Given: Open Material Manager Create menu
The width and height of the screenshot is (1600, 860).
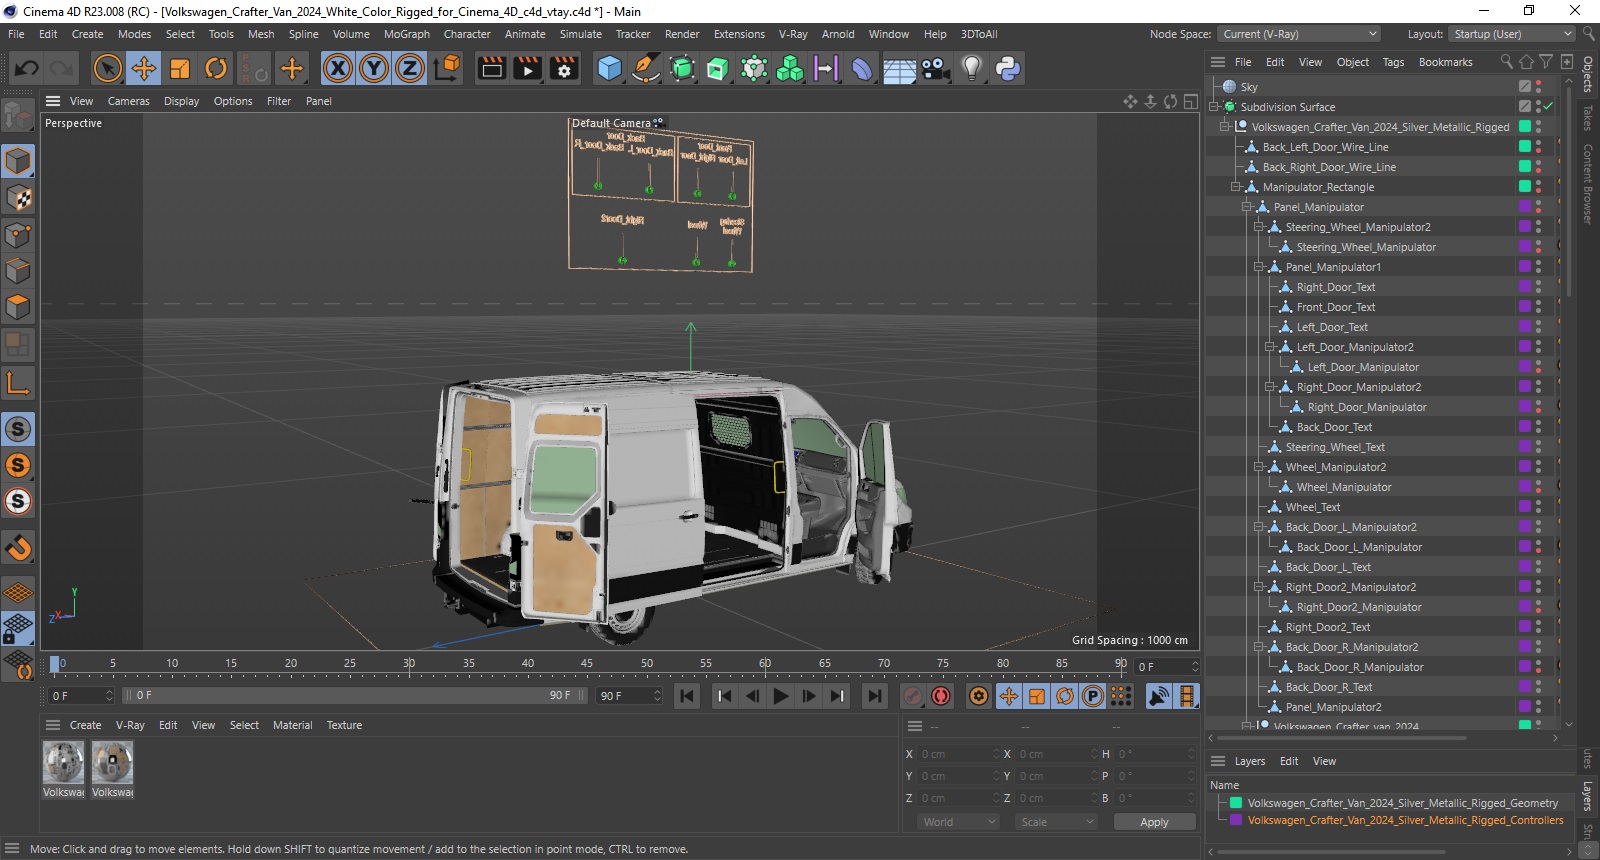Looking at the screenshot, I should click(85, 725).
